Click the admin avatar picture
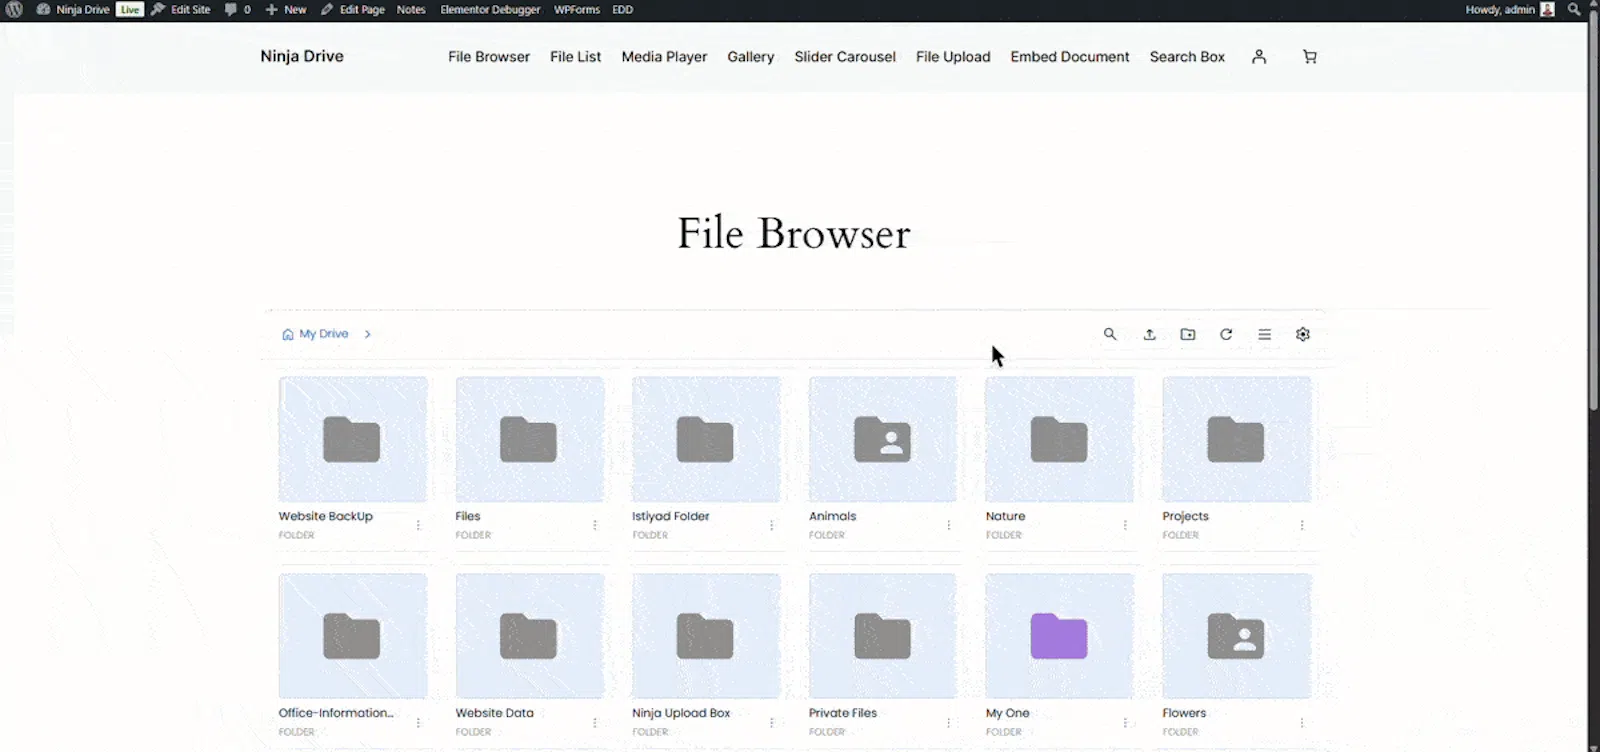This screenshot has width=1600, height=752. pyautogui.click(x=1548, y=10)
